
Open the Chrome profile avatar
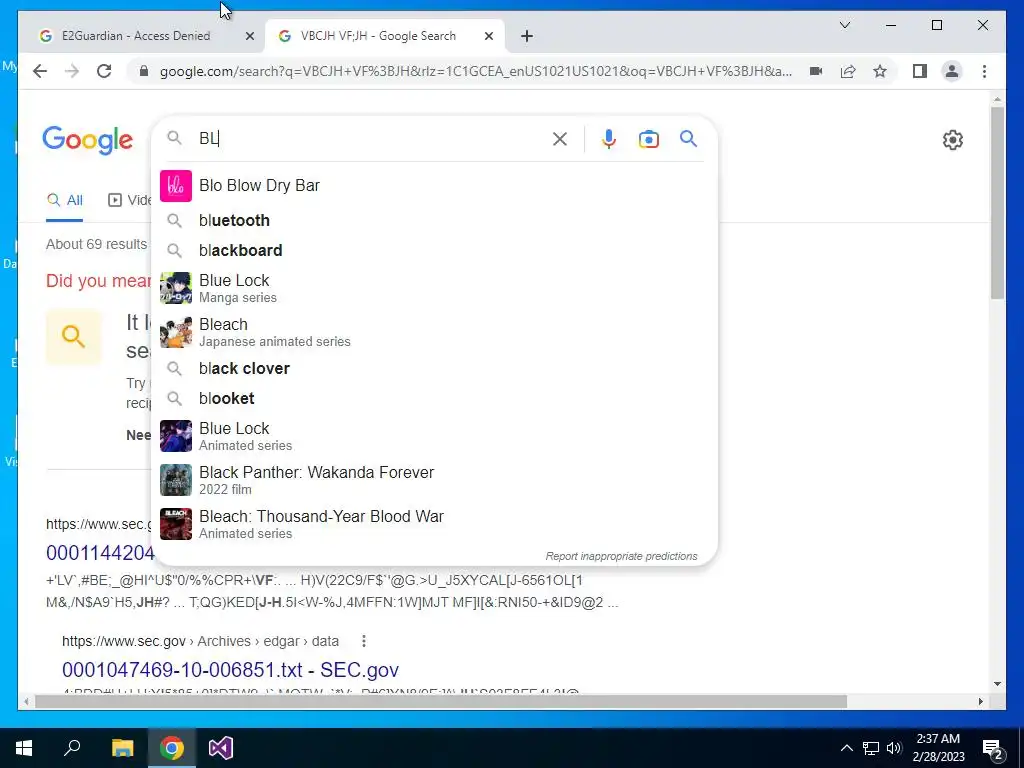point(952,71)
